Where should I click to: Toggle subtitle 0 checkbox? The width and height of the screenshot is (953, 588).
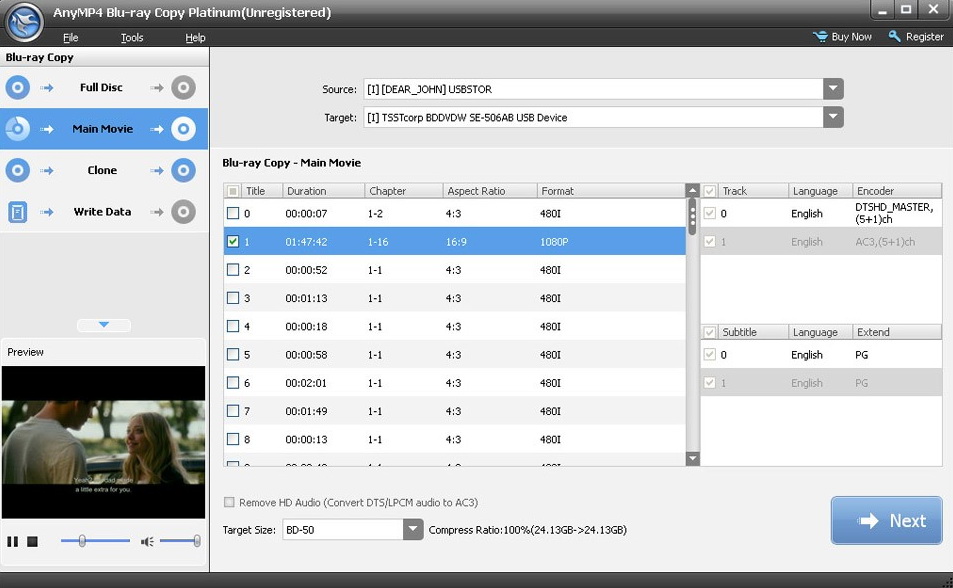(709, 355)
